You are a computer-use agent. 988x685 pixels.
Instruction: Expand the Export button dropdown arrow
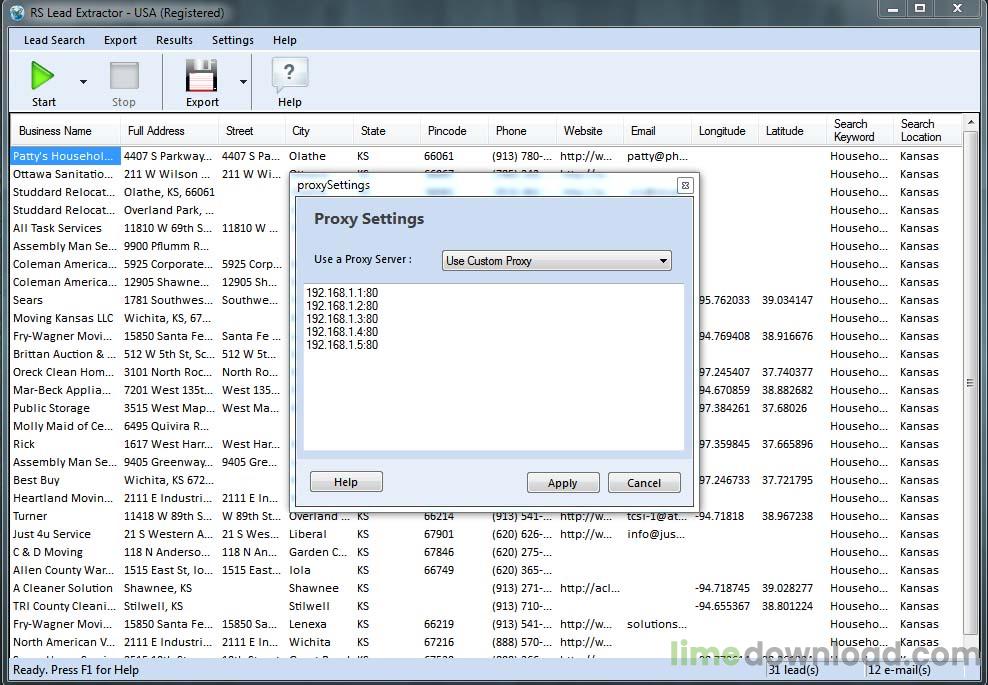243,82
